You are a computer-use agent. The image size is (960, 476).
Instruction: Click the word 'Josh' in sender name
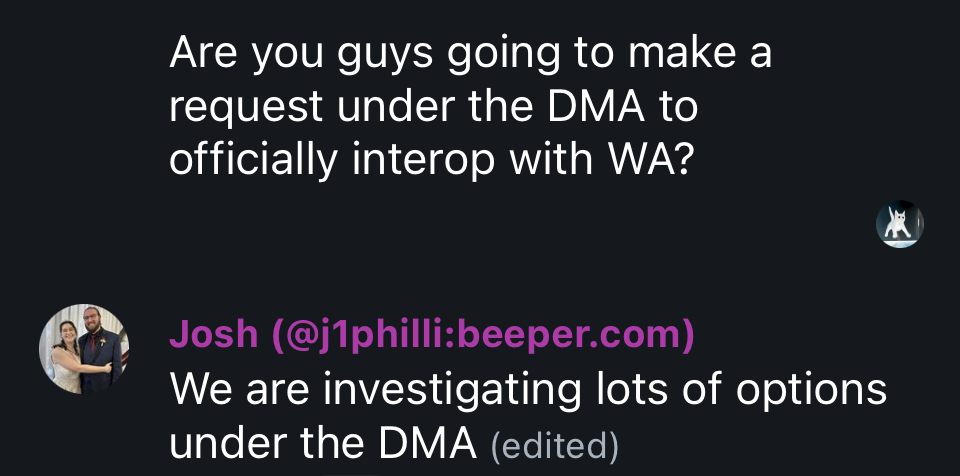214,334
